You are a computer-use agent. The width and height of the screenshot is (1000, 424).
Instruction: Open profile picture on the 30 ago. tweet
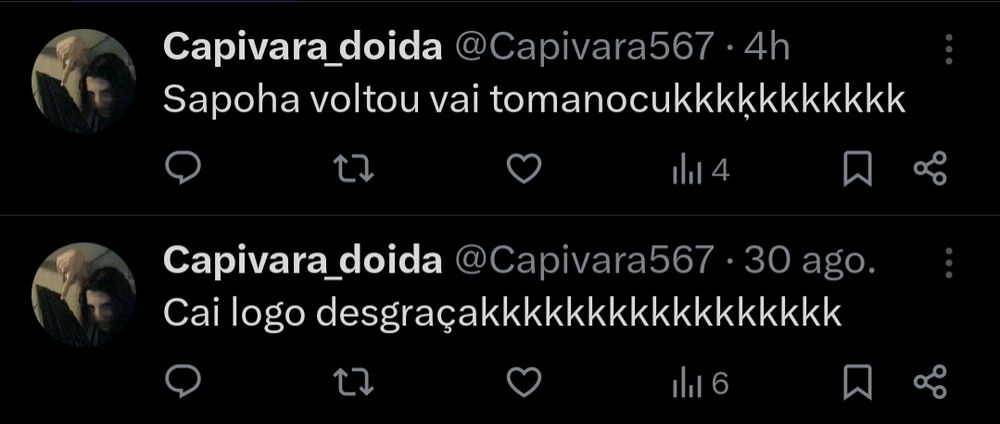tap(84, 295)
